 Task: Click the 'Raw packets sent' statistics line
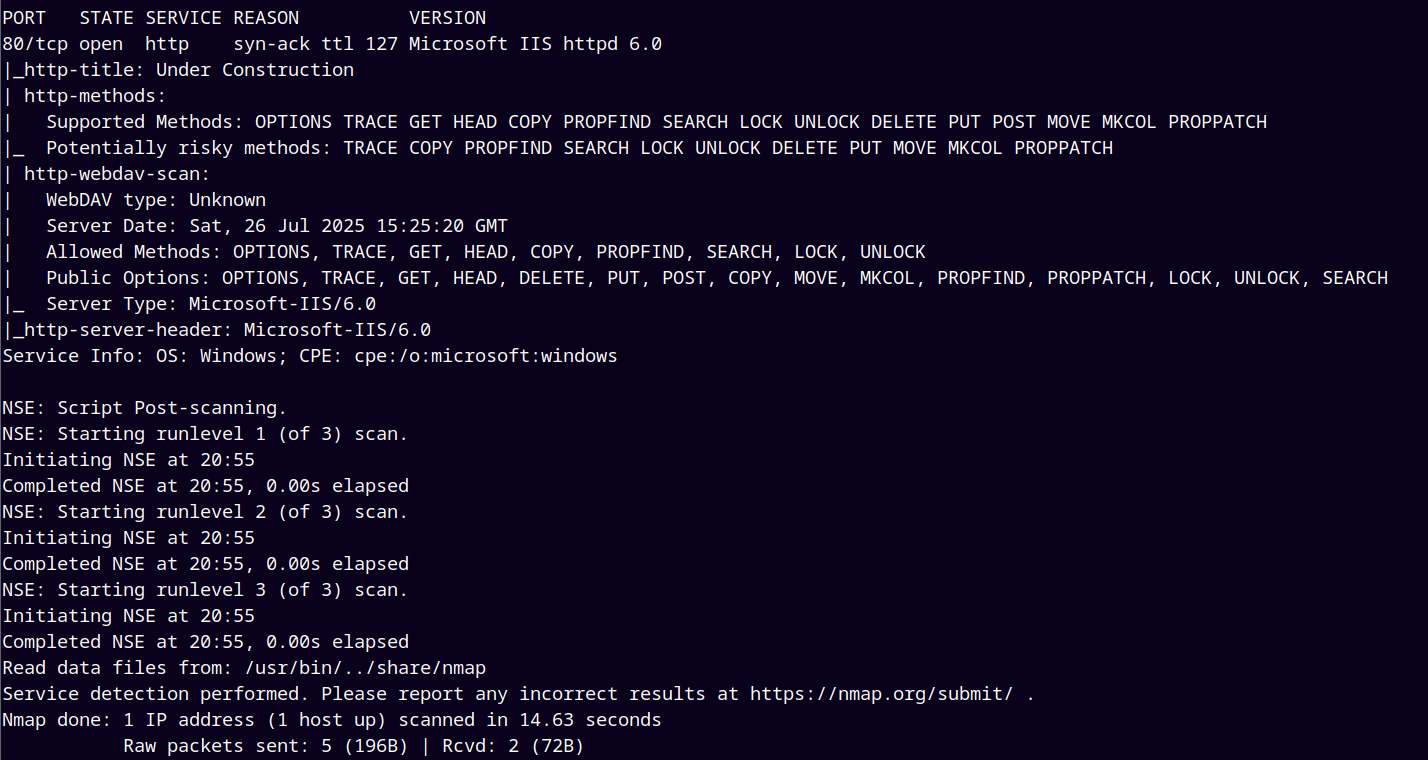point(354,746)
